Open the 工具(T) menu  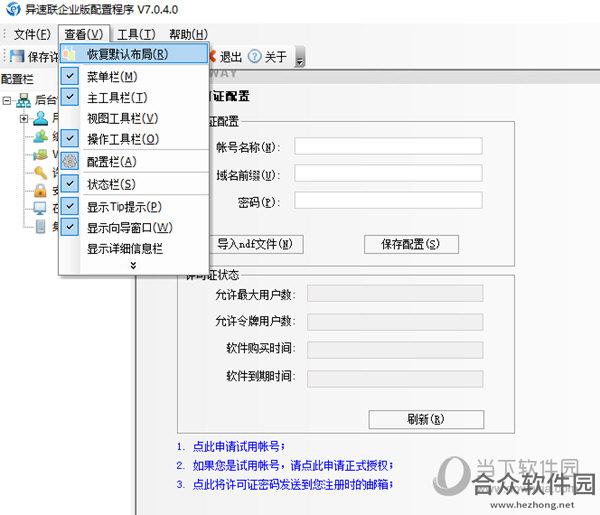coord(136,34)
